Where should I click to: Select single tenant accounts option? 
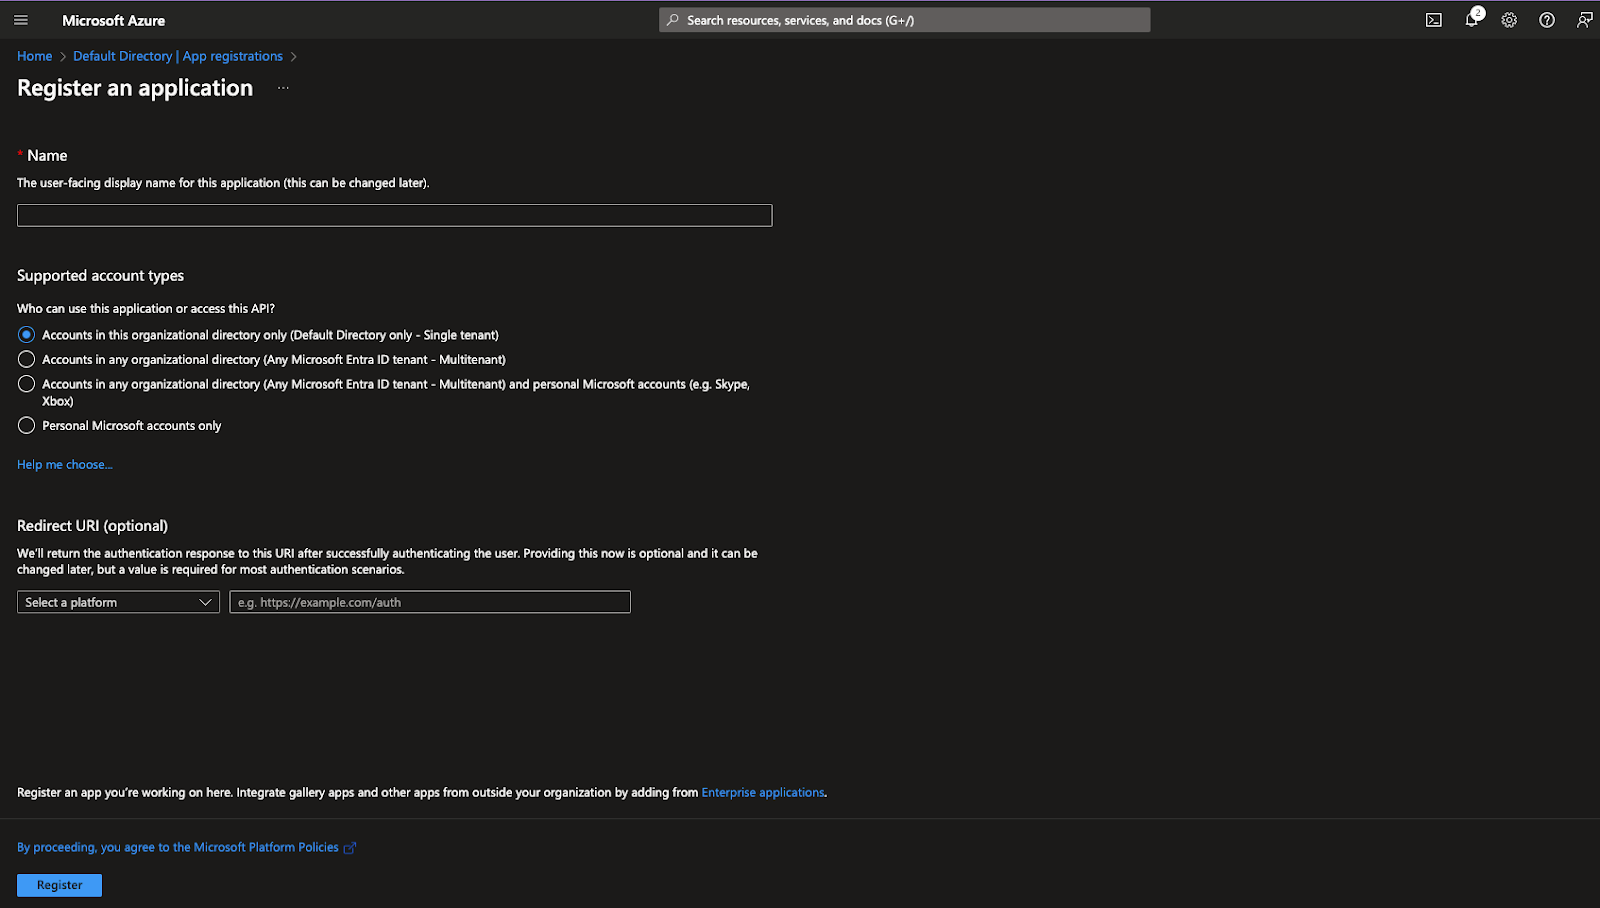(x=26, y=335)
